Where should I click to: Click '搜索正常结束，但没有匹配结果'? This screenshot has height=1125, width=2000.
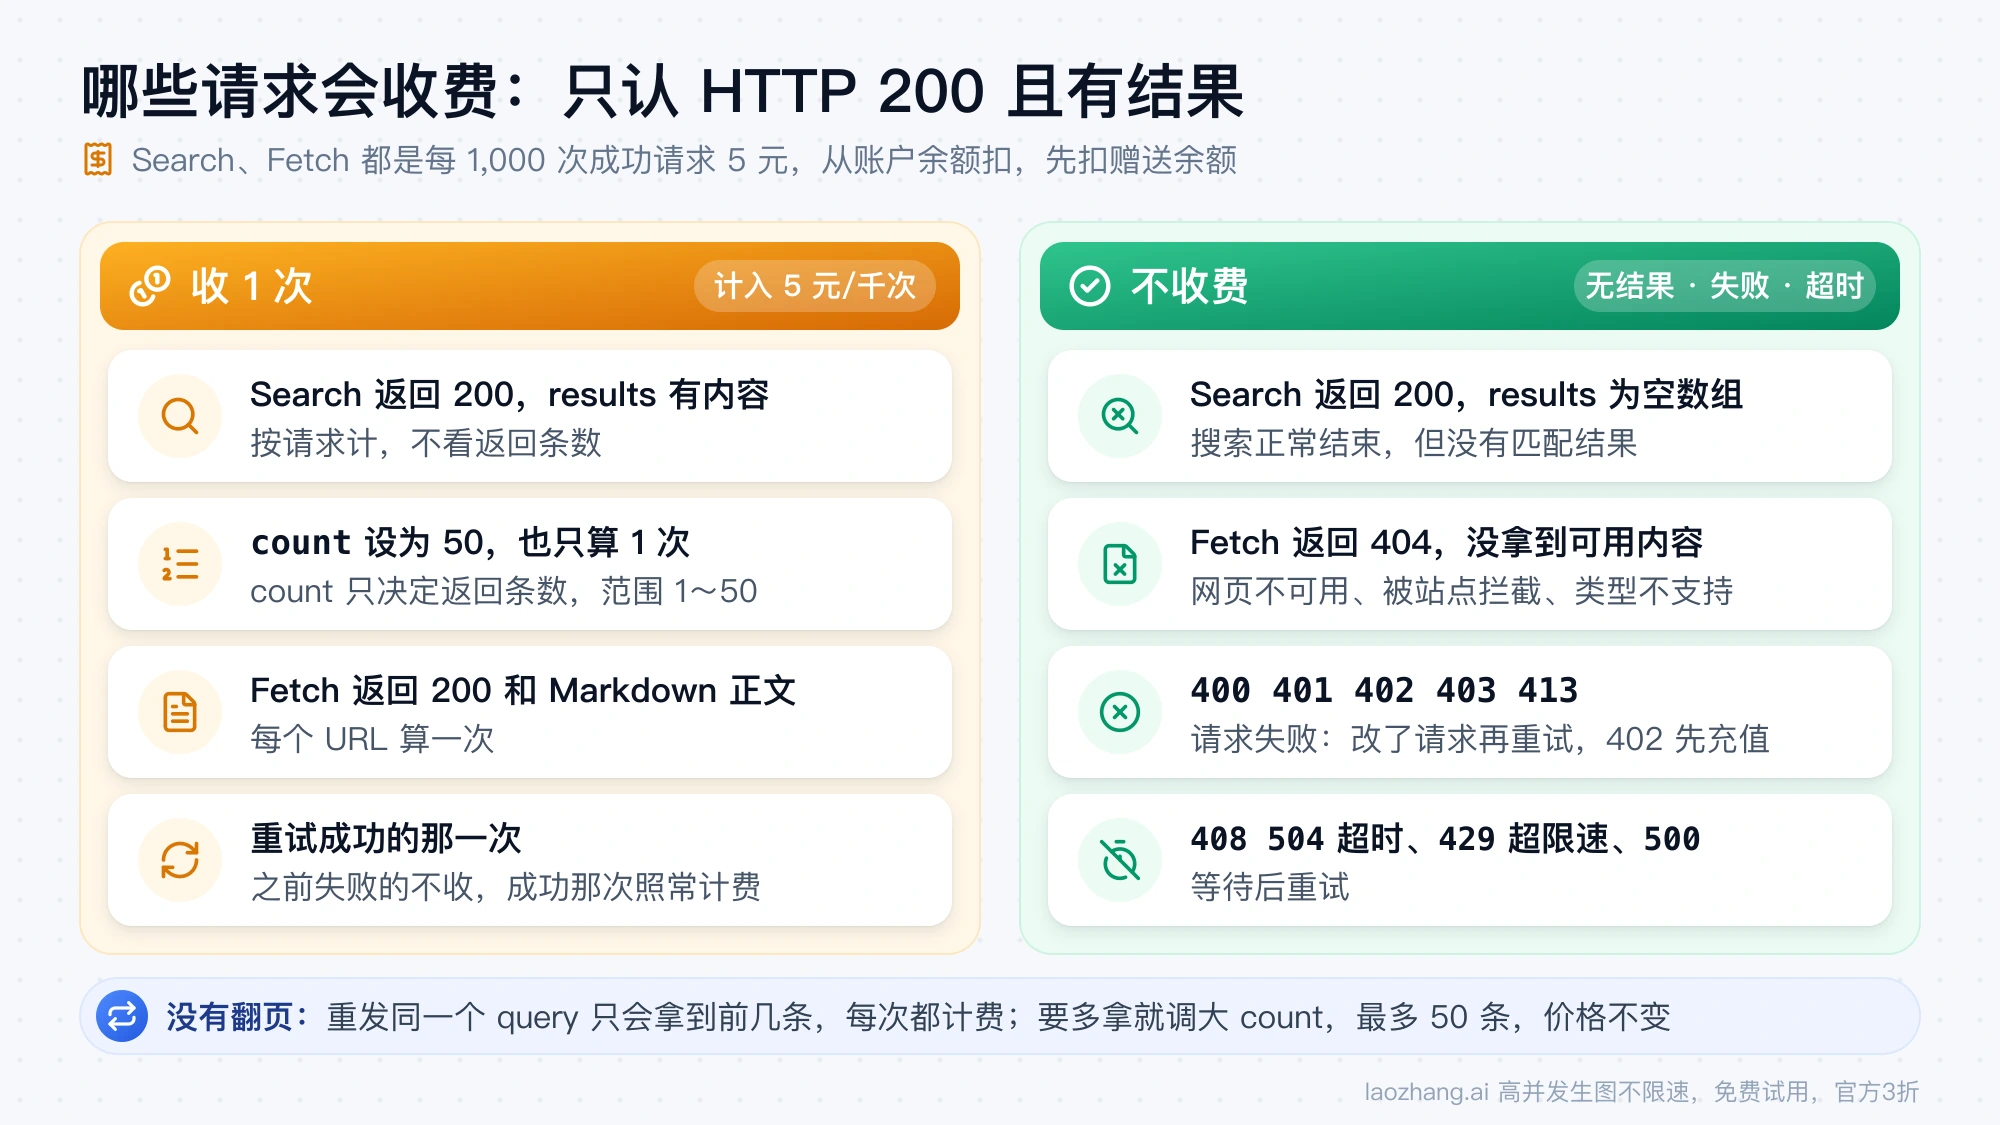(1414, 443)
